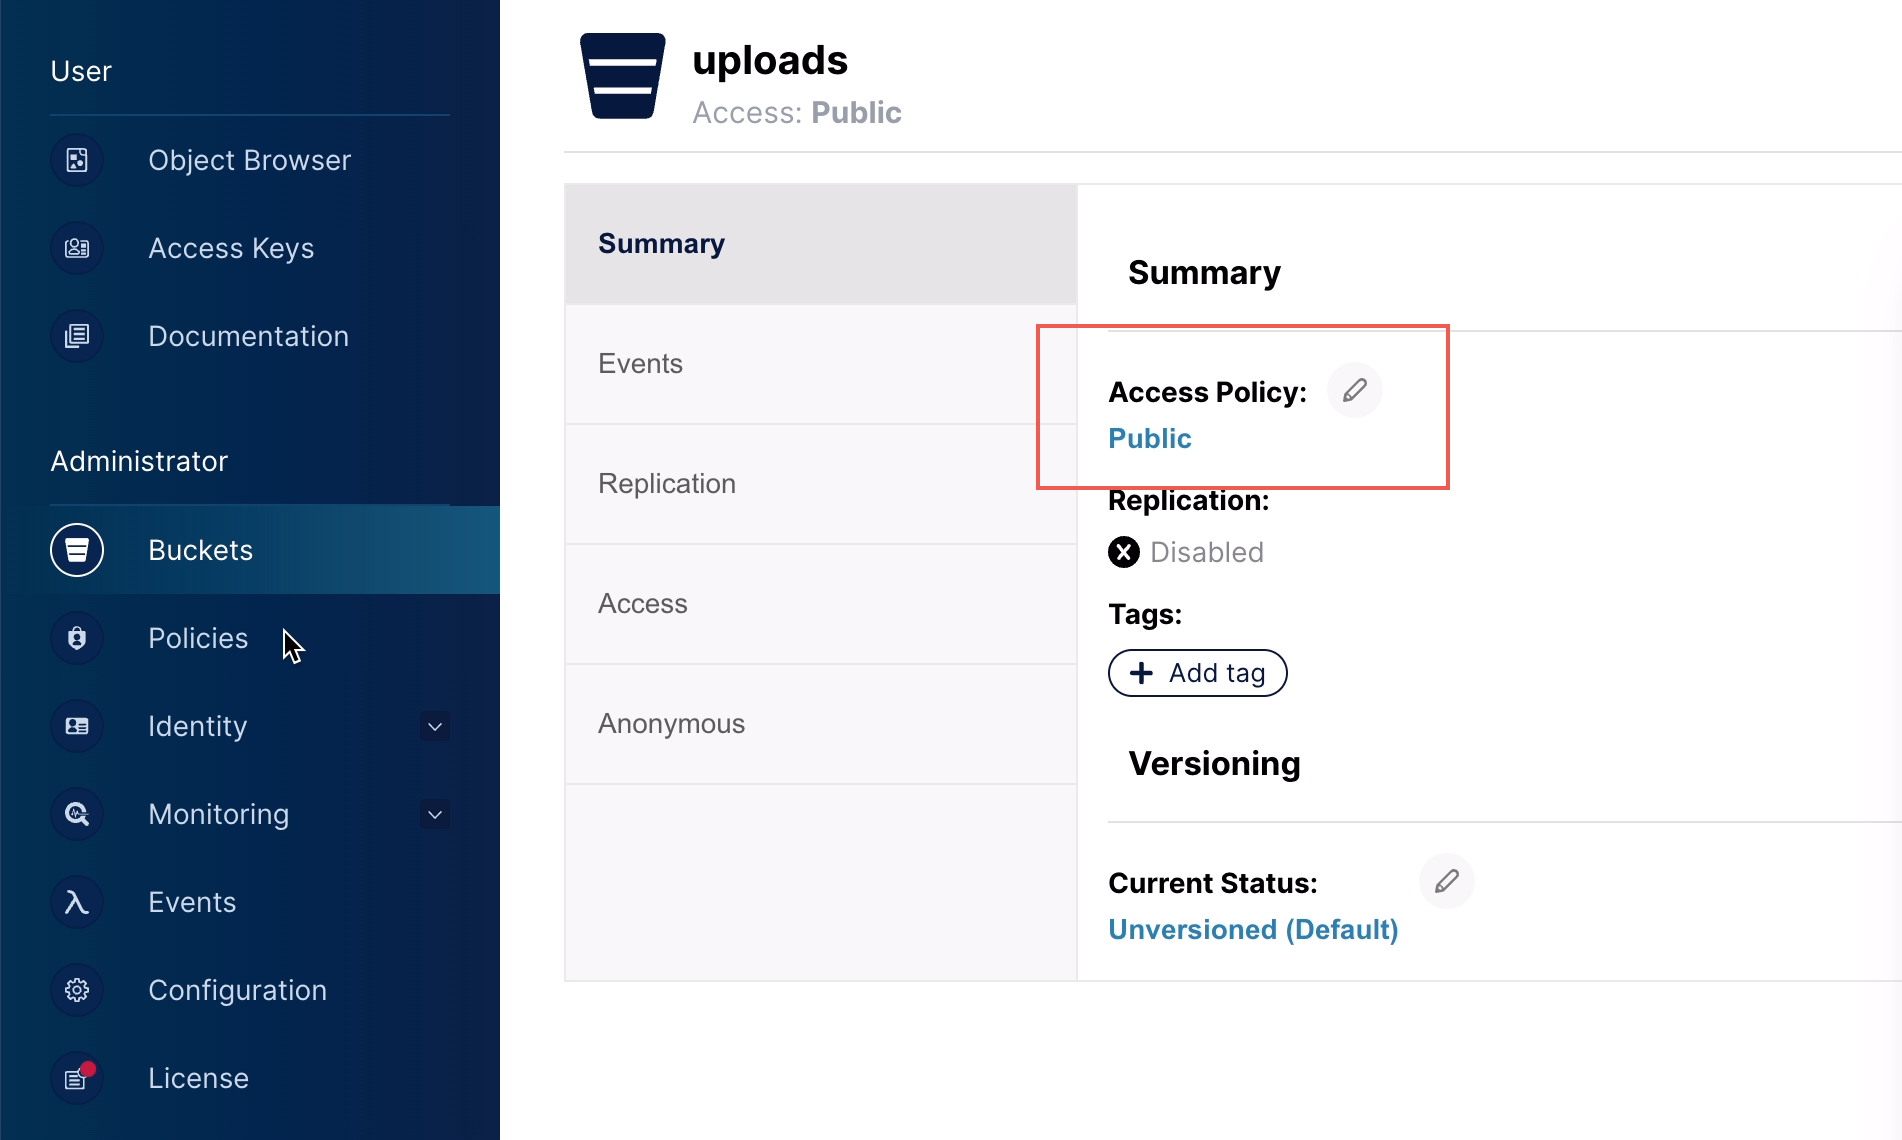Click the Add tag button
This screenshot has height=1140, width=1902.
pyautogui.click(x=1197, y=673)
